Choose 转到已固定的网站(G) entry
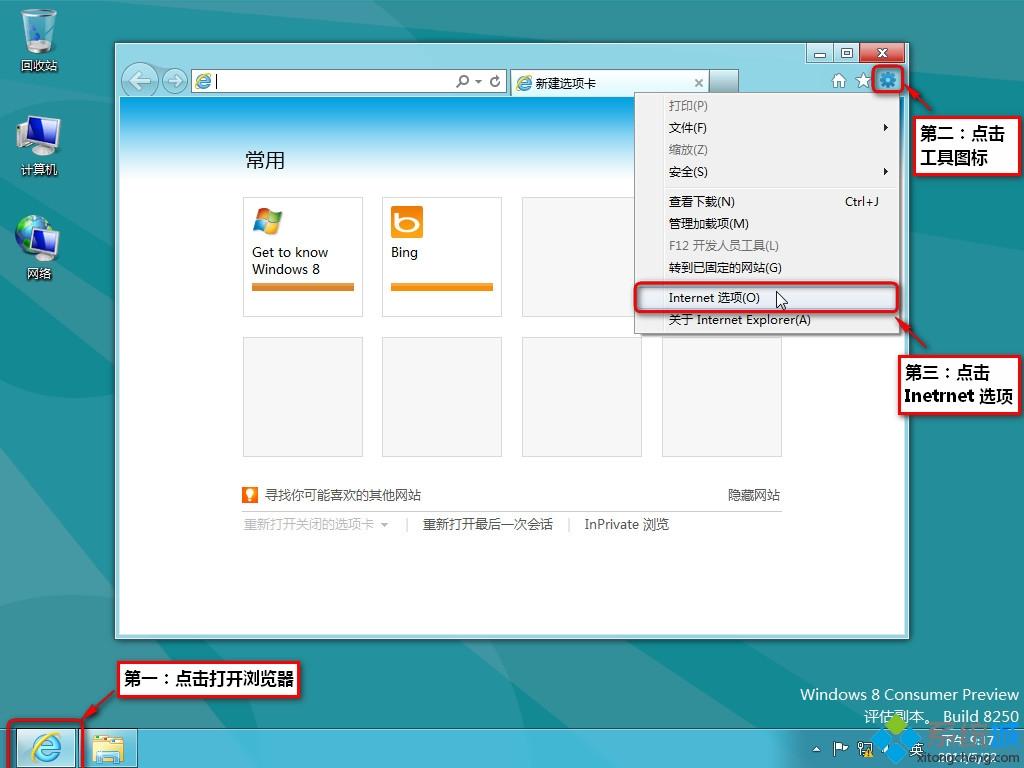The height and width of the screenshot is (768, 1024). [767, 268]
